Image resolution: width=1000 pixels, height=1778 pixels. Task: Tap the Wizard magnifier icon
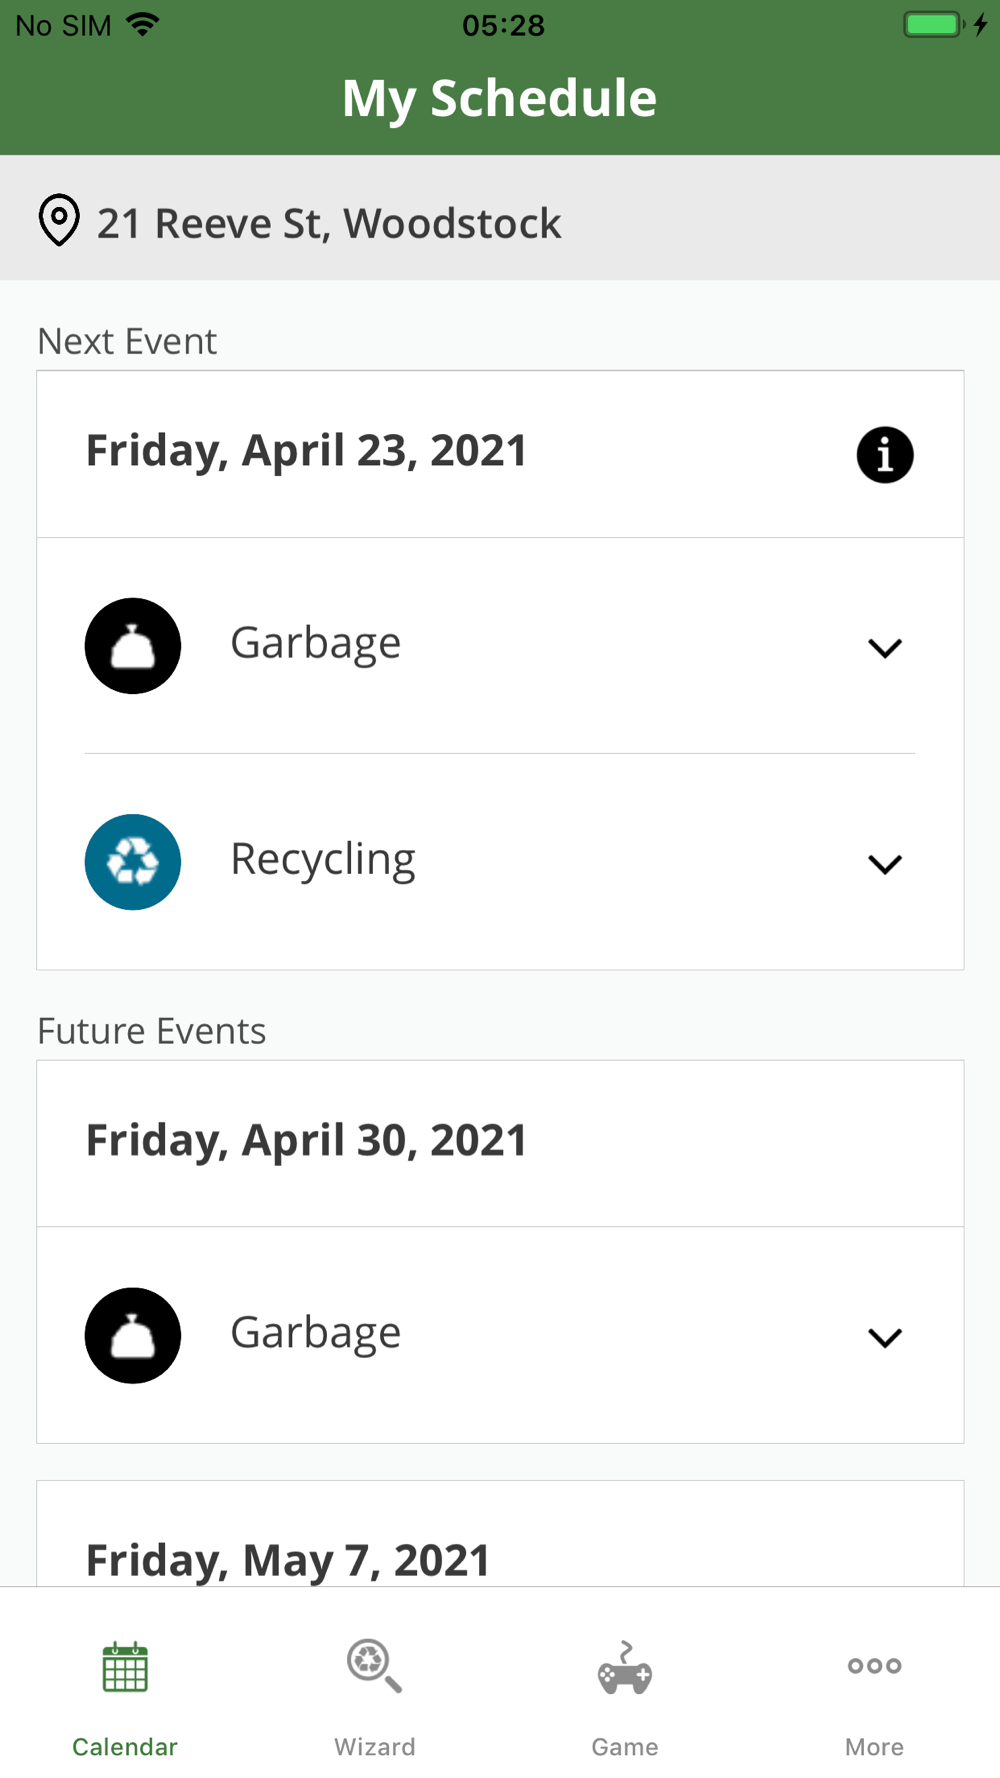pyautogui.click(x=374, y=1666)
